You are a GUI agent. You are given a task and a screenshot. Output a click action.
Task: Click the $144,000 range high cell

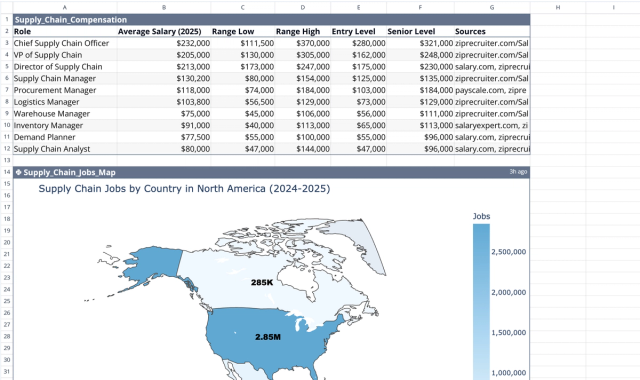302,149
